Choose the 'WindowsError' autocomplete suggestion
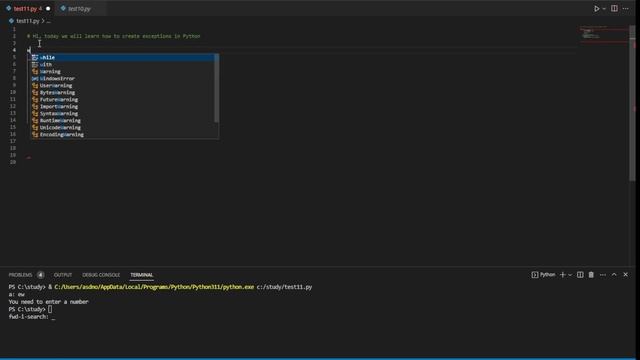This screenshot has height=360, width=640. 122,78
